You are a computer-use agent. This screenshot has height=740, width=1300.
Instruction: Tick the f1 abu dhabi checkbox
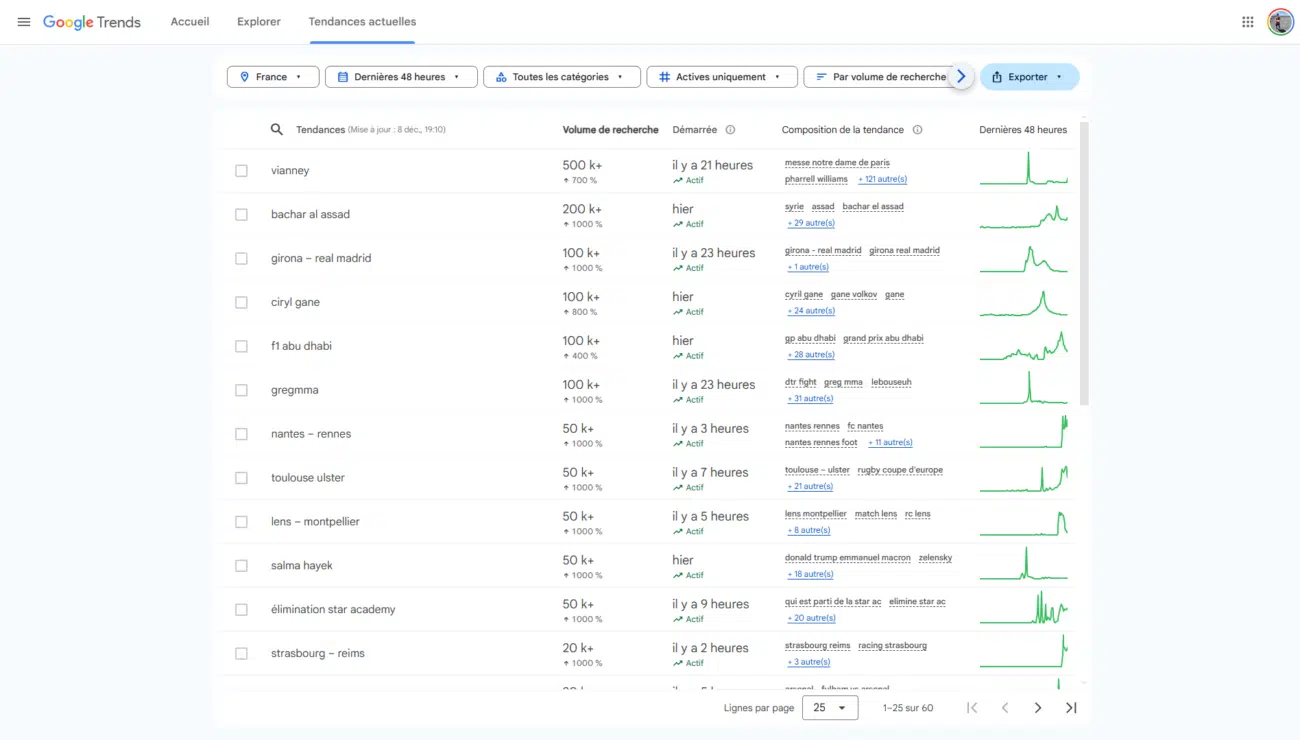pyautogui.click(x=241, y=347)
